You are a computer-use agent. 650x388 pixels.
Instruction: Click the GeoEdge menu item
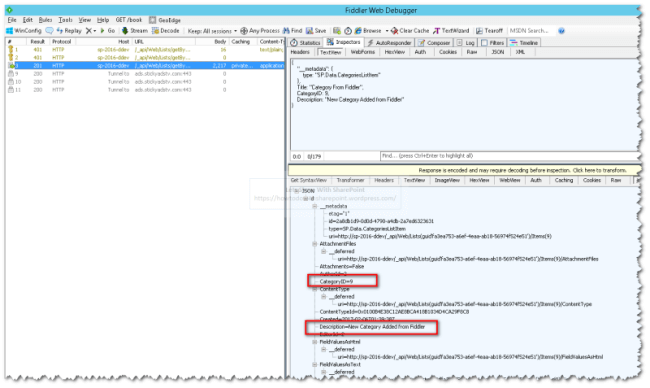click(165, 20)
